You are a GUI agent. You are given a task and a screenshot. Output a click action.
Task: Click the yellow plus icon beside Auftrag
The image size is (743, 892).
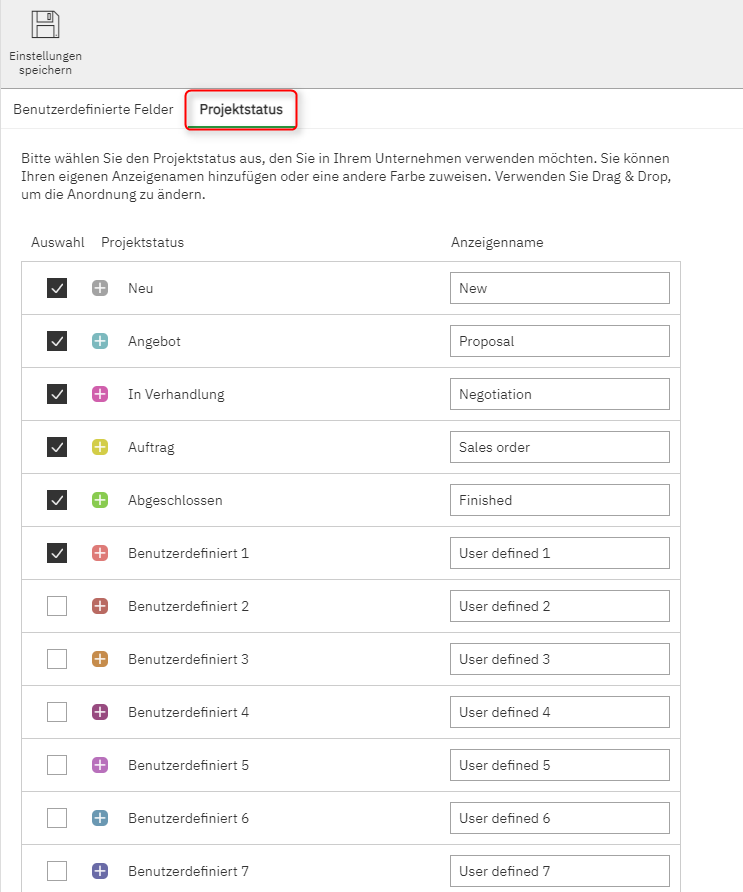click(100, 447)
